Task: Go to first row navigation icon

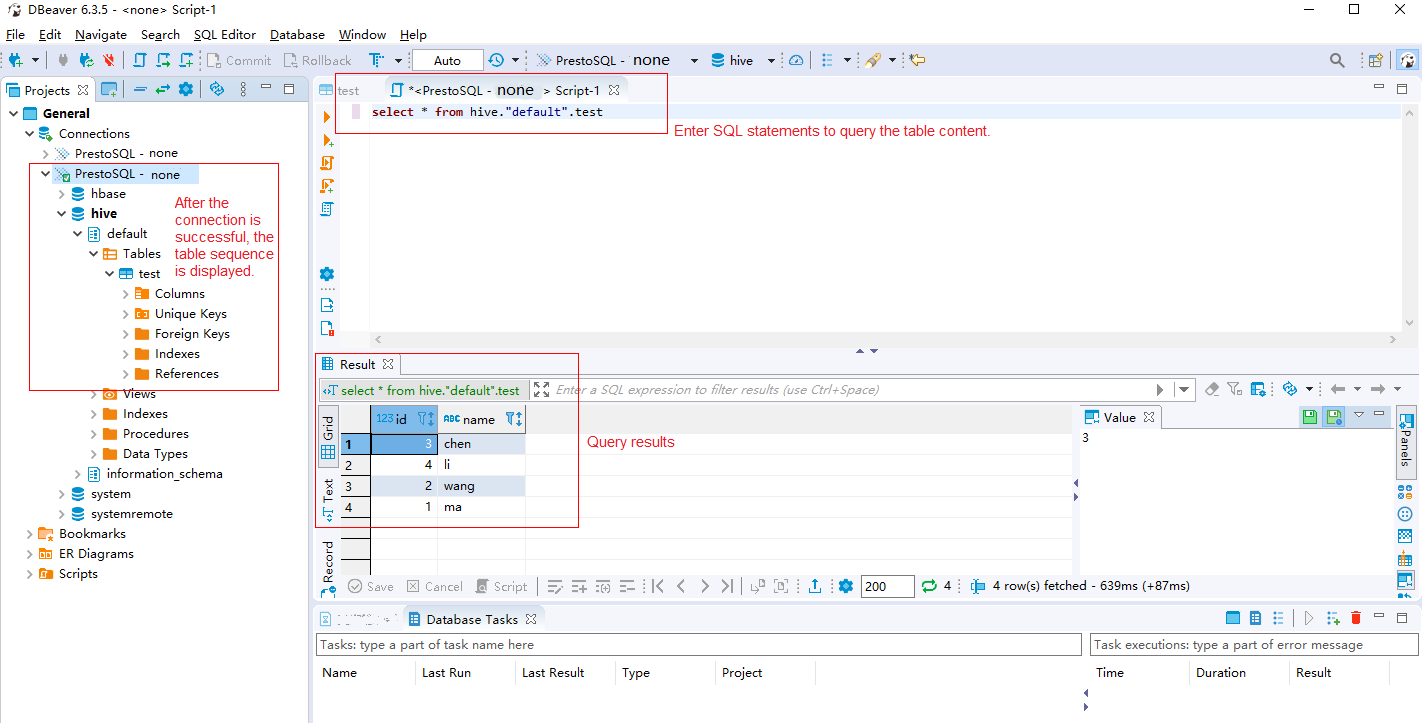Action: pos(657,586)
